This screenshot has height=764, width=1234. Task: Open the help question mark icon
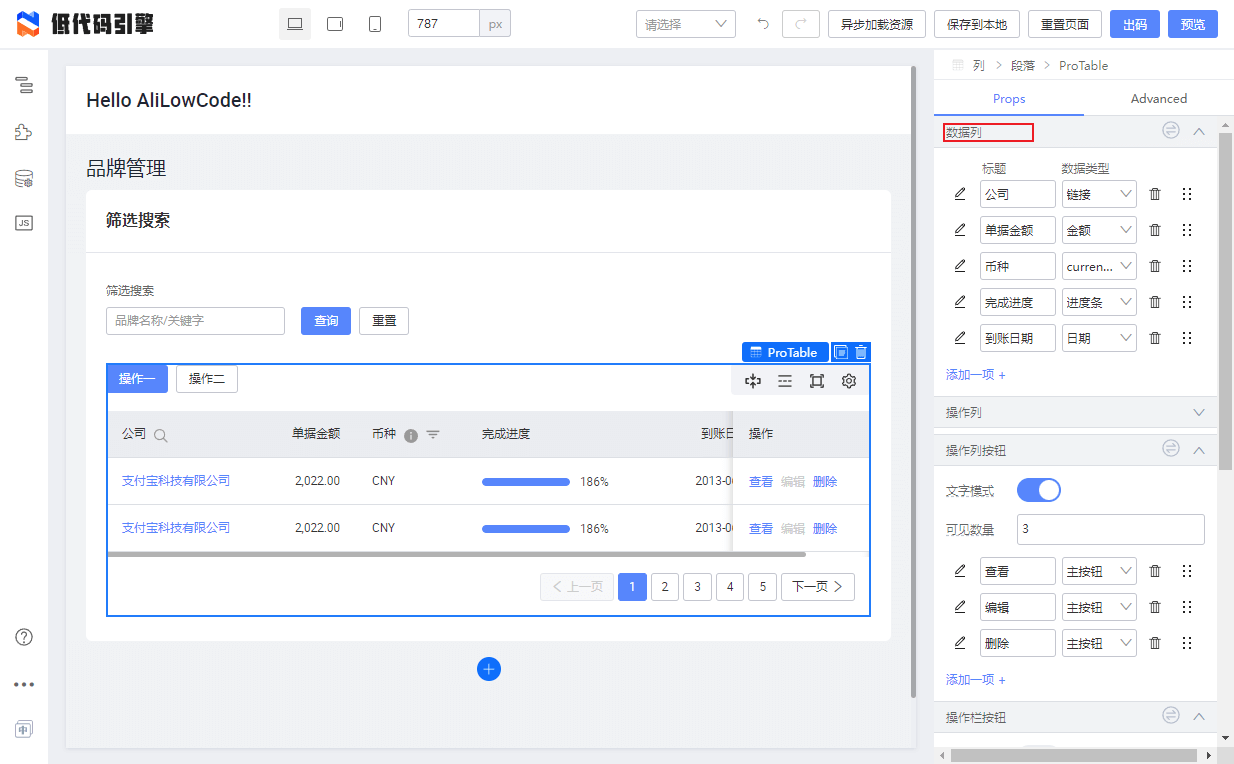tap(24, 637)
